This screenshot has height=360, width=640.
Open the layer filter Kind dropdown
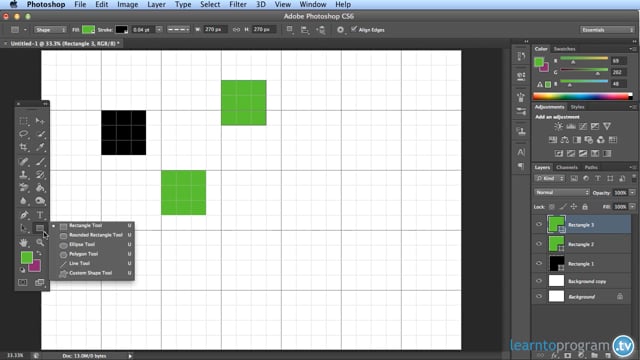[549, 178]
